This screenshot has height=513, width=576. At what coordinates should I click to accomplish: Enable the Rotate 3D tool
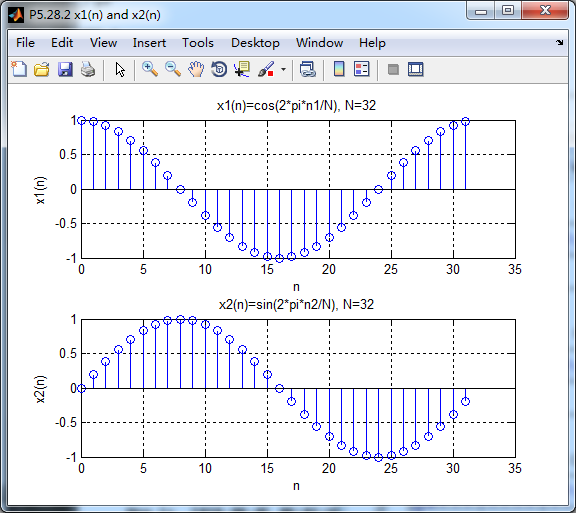(219, 69)
